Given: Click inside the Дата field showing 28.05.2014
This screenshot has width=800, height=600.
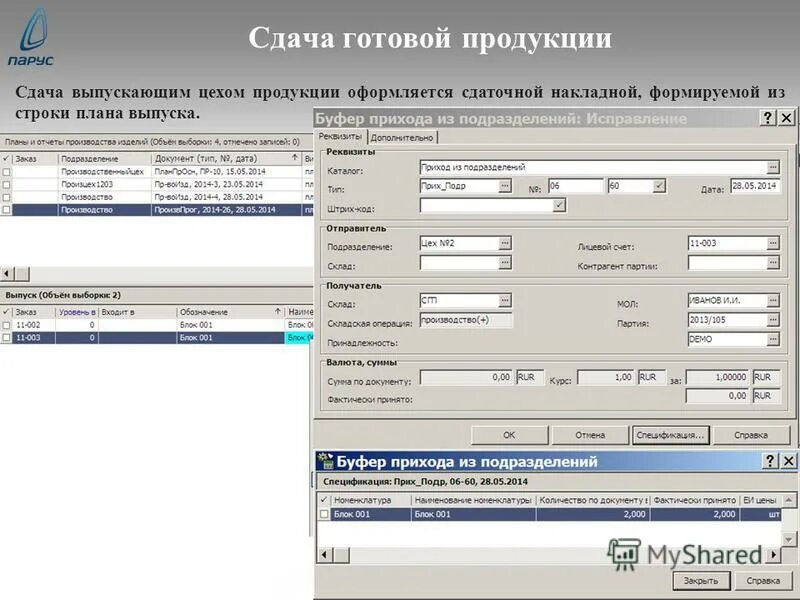Looking at the screenshot, I should pos(755,188).
